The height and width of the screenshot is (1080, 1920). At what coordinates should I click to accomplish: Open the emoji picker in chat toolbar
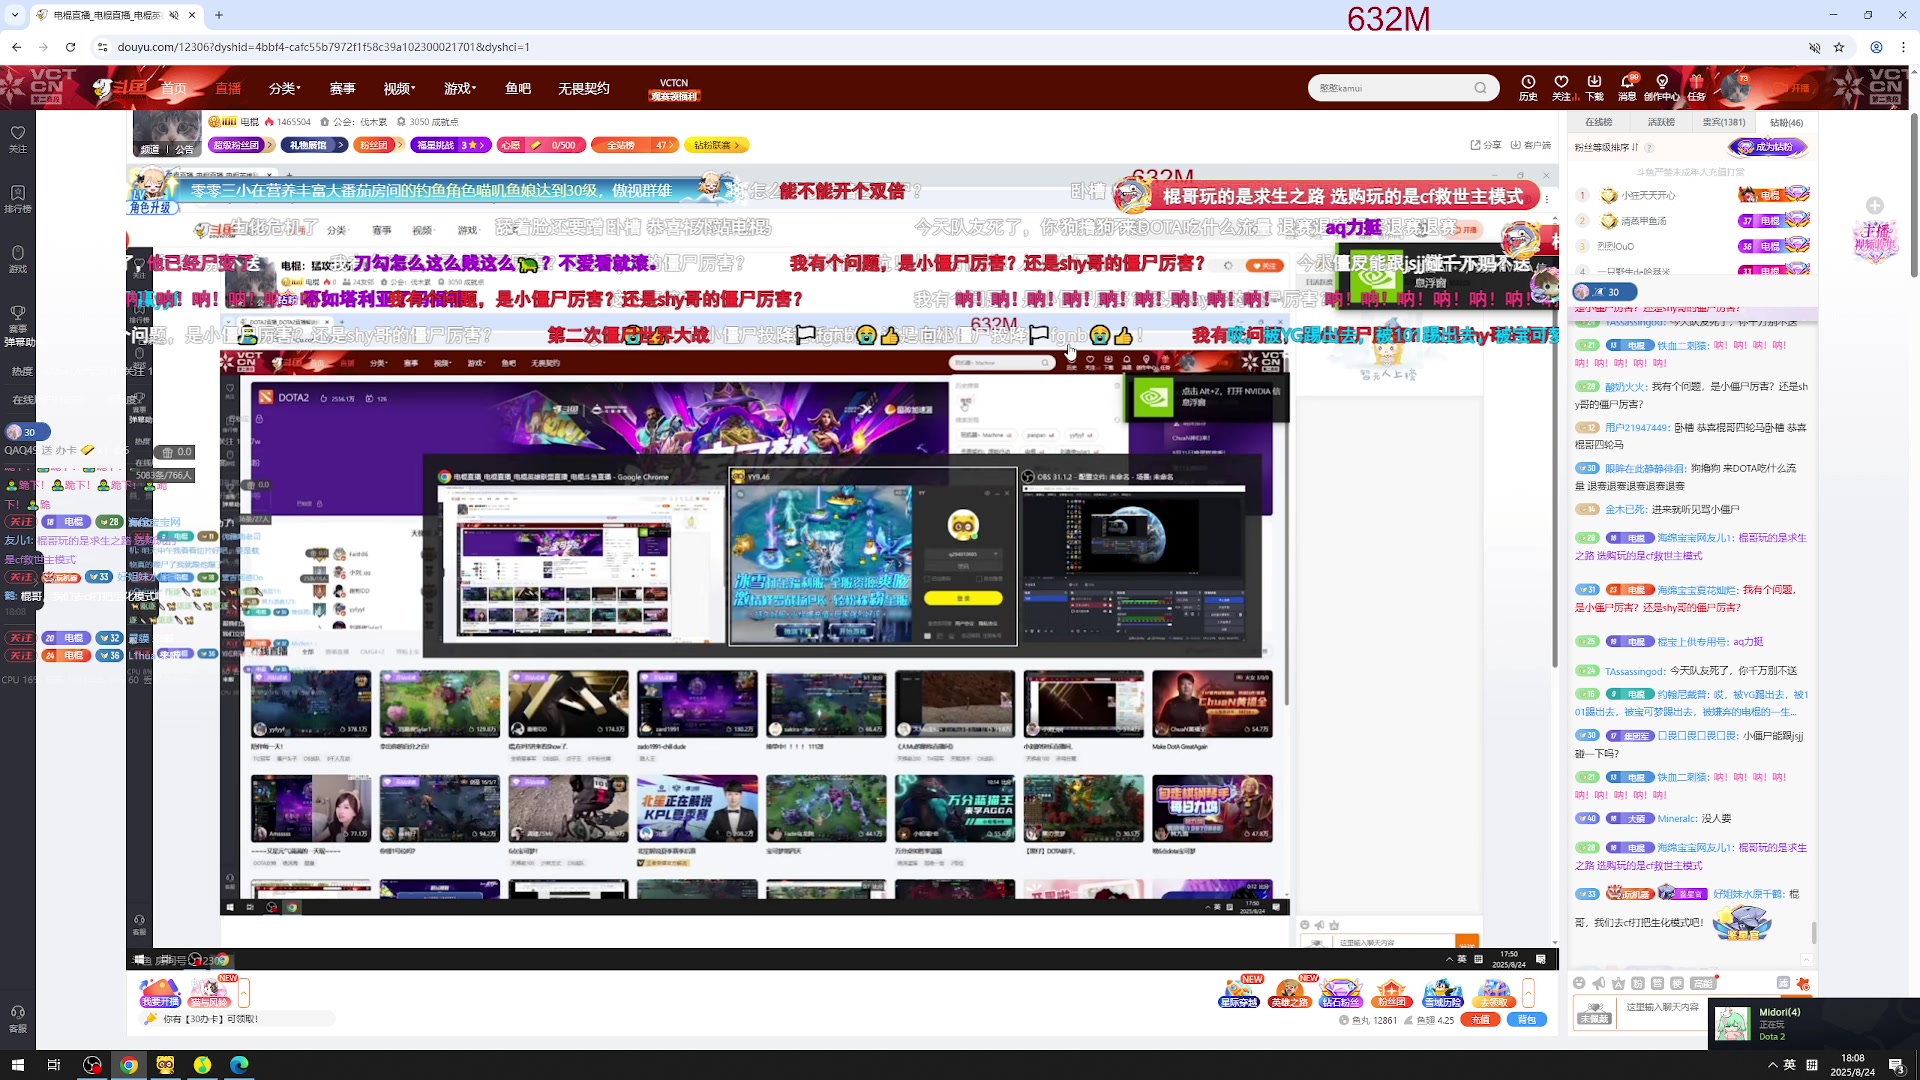(1579, 983)
